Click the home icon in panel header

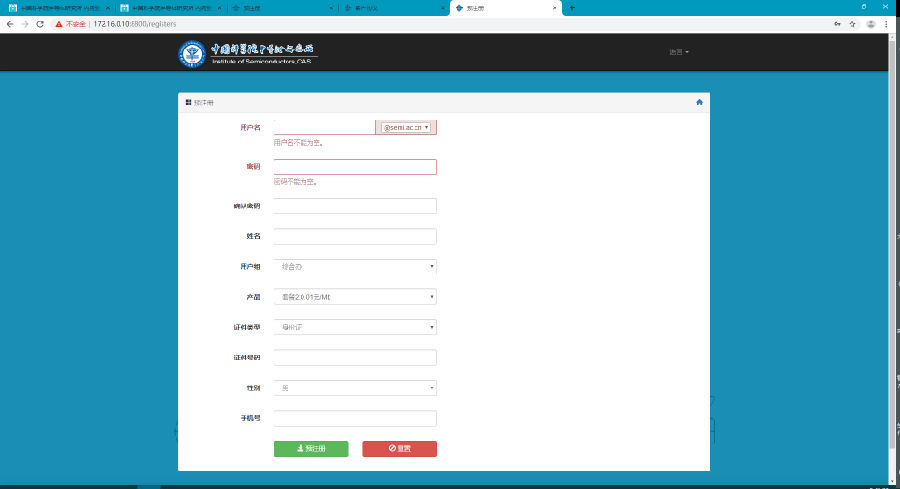click(x=699, y=102)
